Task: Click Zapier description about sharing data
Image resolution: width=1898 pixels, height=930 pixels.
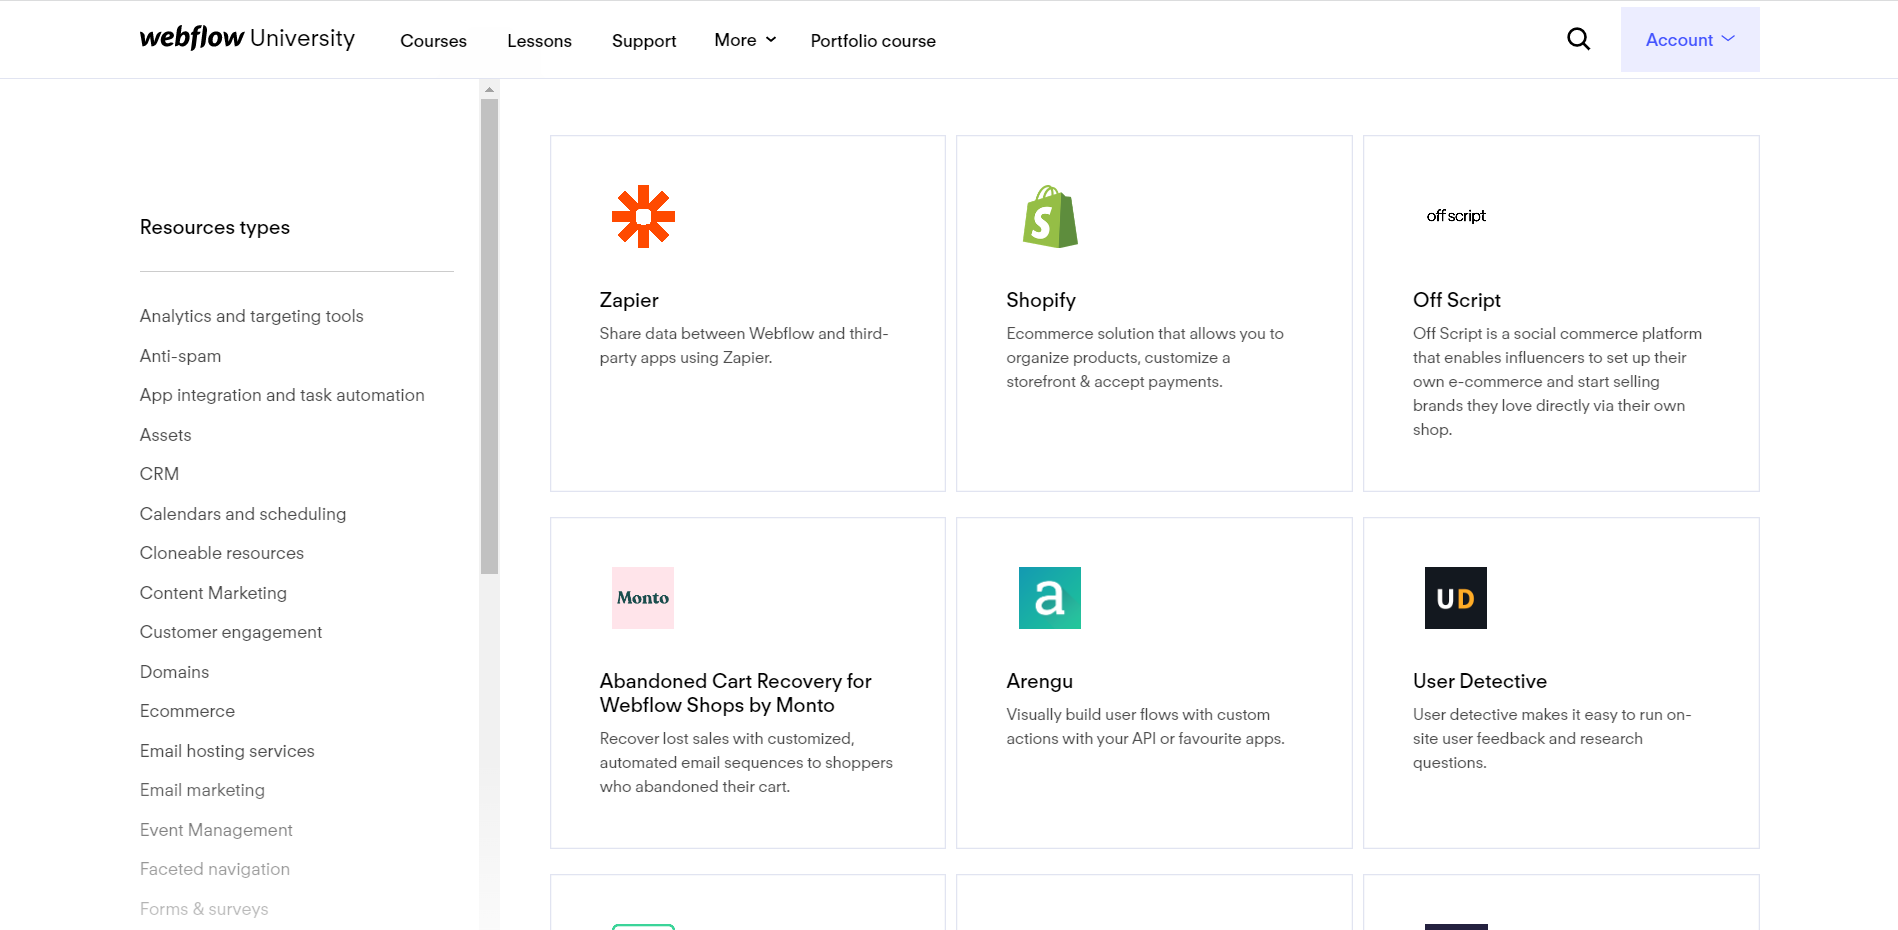Action: pyautogui.click(x=744, y=346)
